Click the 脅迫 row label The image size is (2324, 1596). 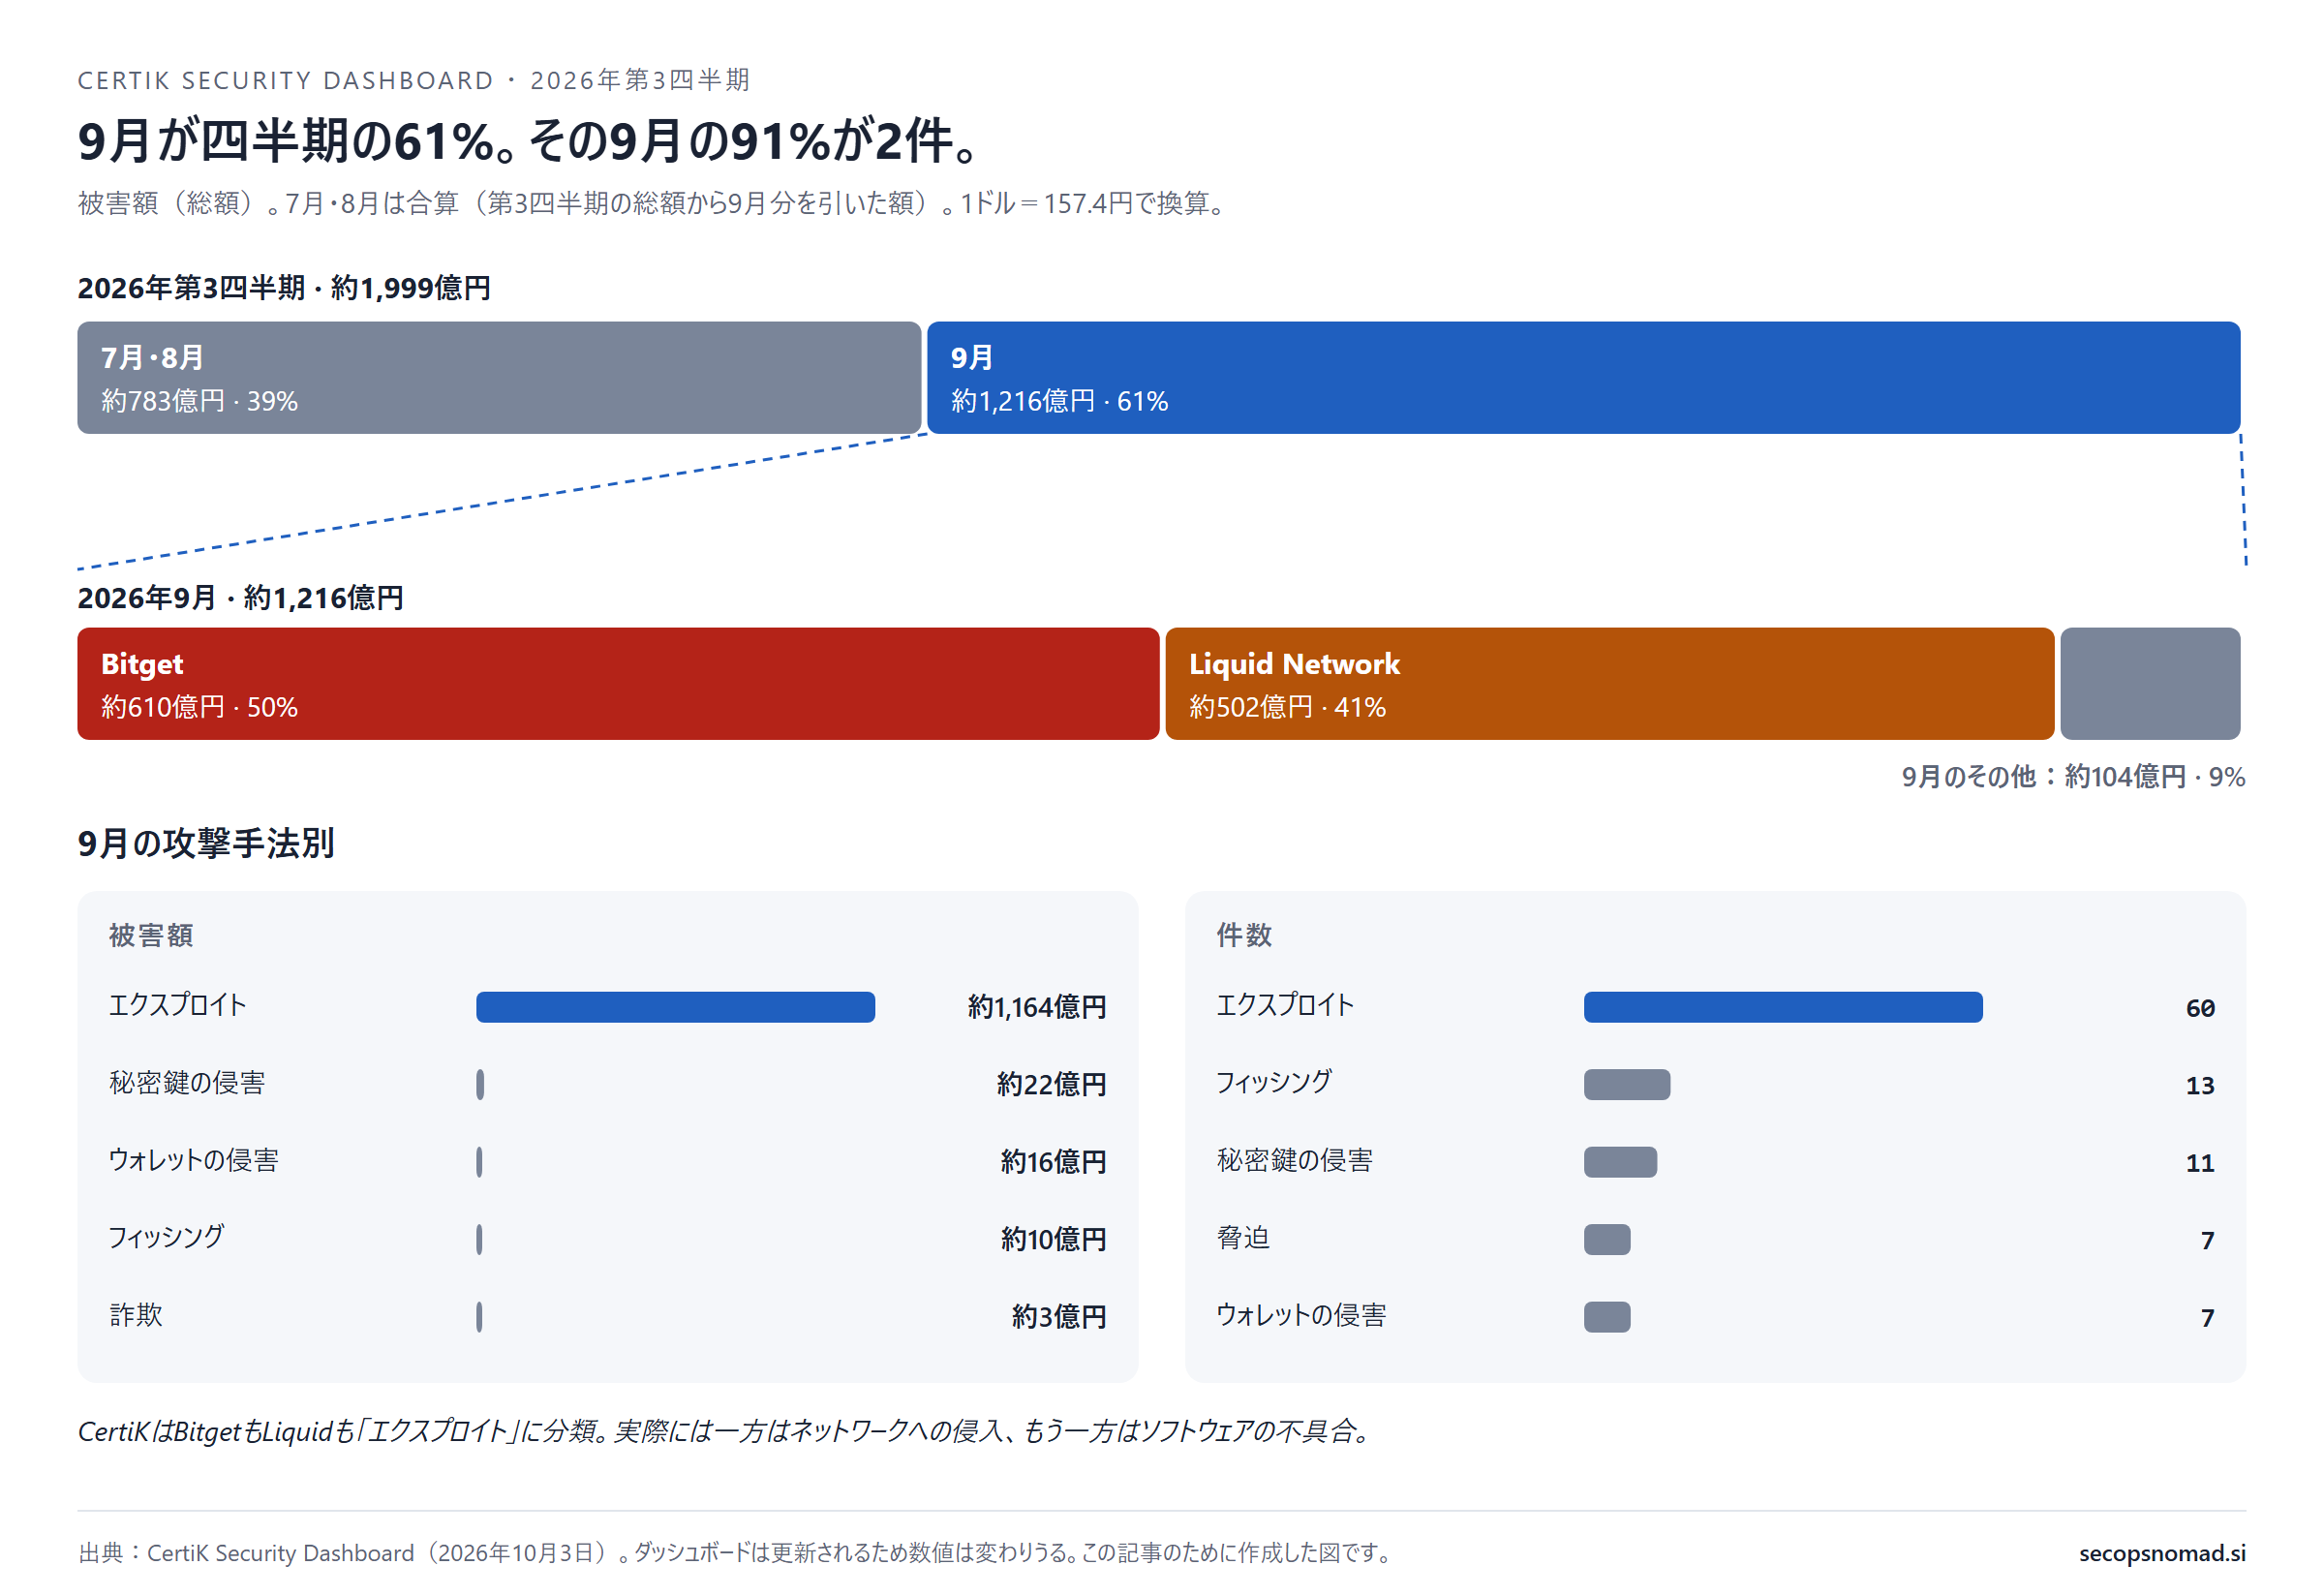tap(1243, 1237)
